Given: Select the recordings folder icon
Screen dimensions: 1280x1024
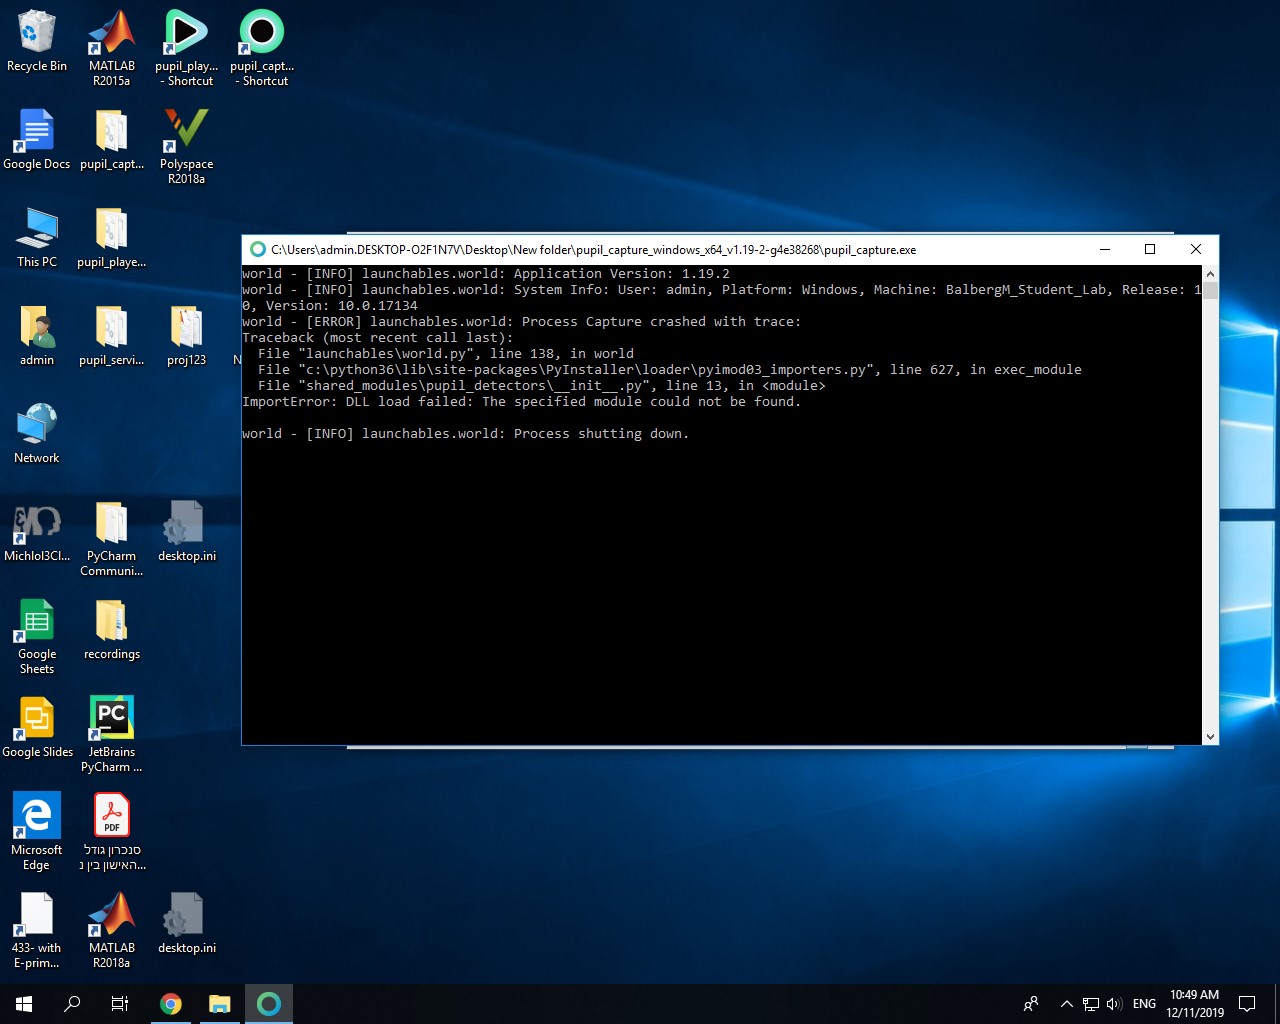Looking at the screenshot, I should (112, 630).
